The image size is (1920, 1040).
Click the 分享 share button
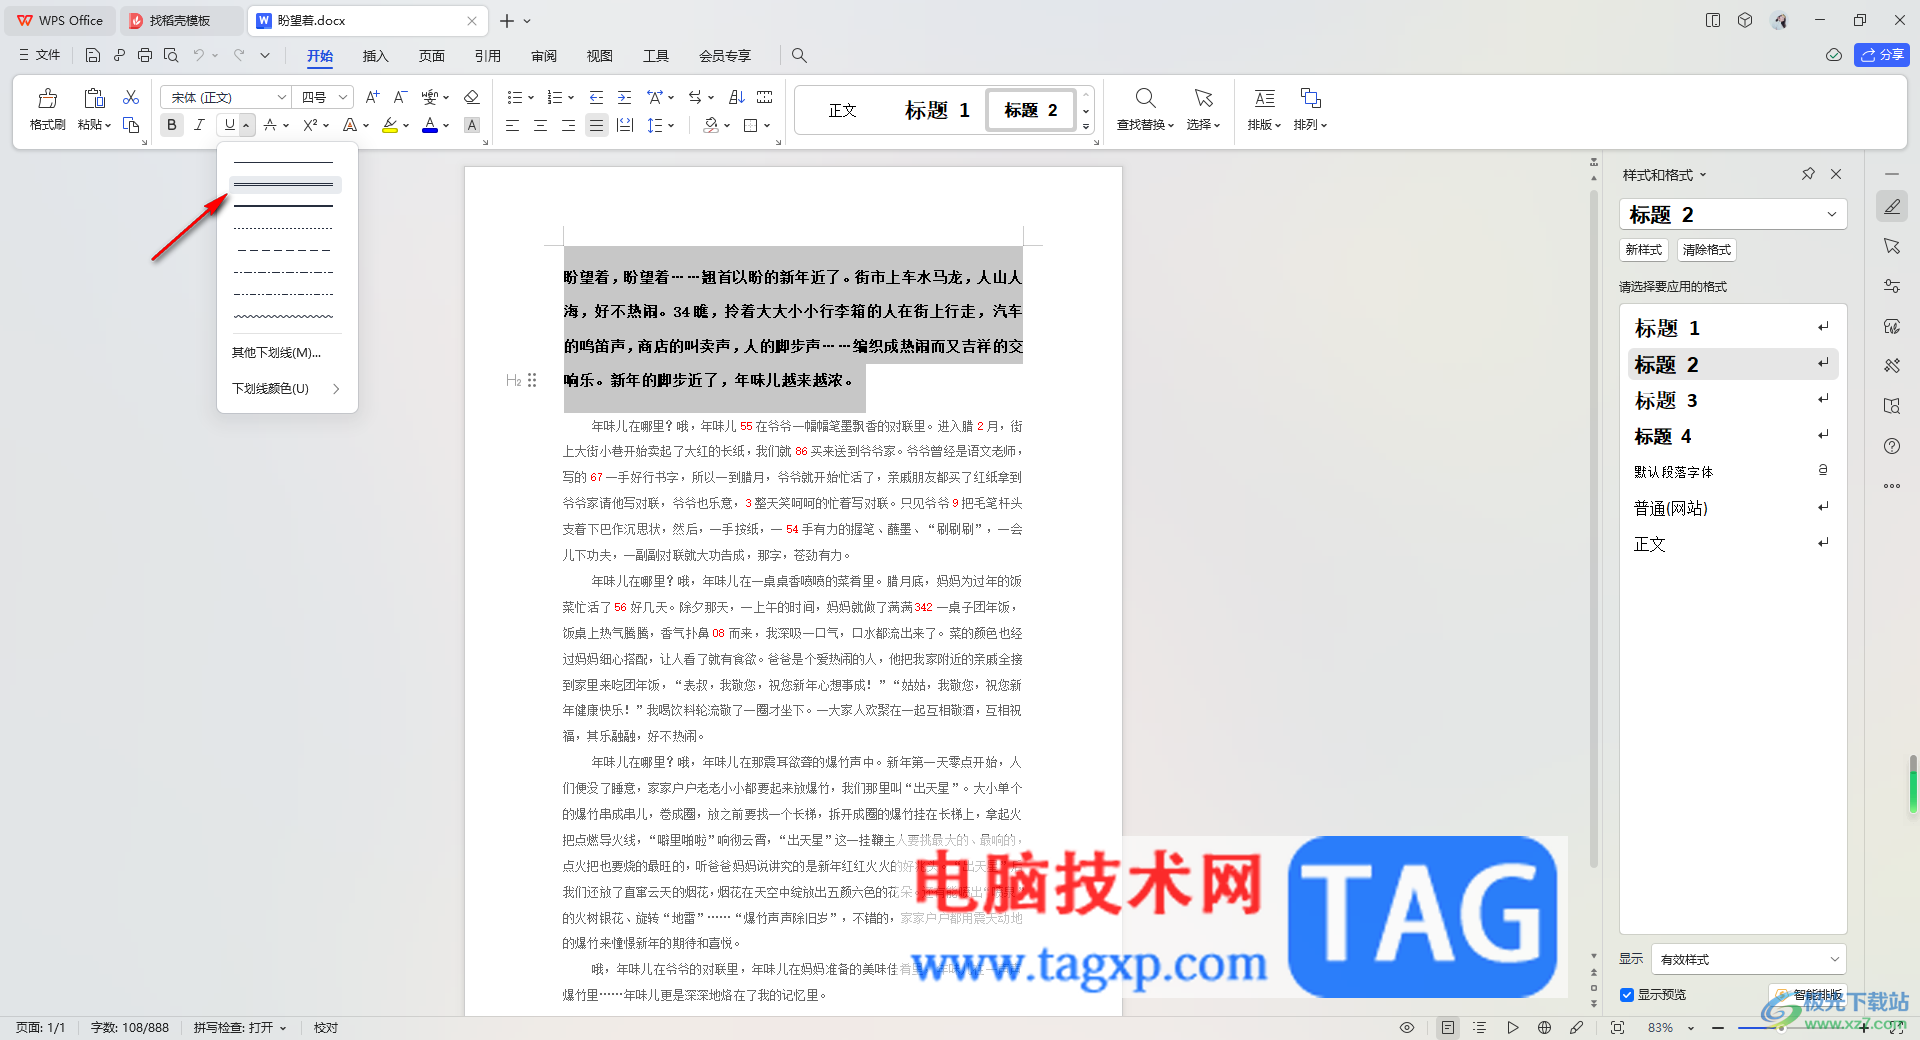coord(1882,55)
